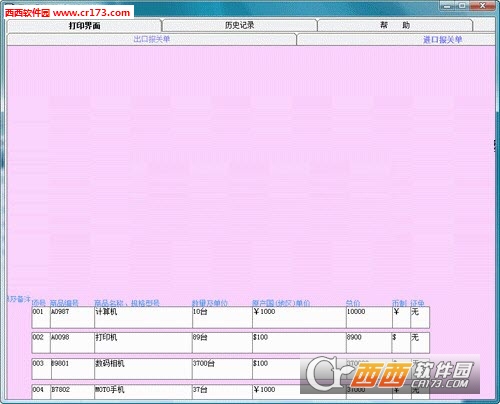Edit total price field 8900
The image size is (500, 404).
(369, 343)
